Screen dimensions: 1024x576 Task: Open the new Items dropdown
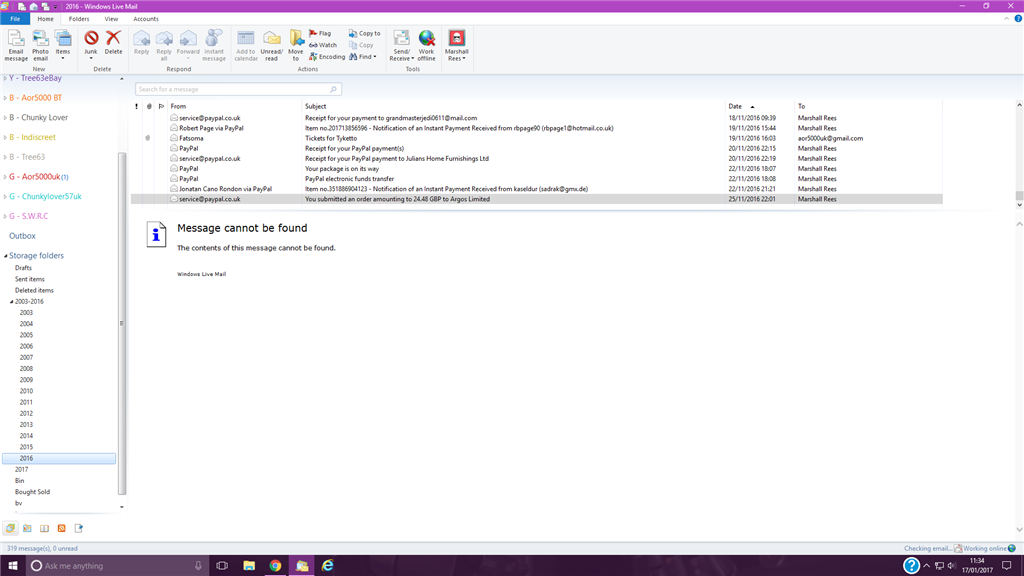63,46
